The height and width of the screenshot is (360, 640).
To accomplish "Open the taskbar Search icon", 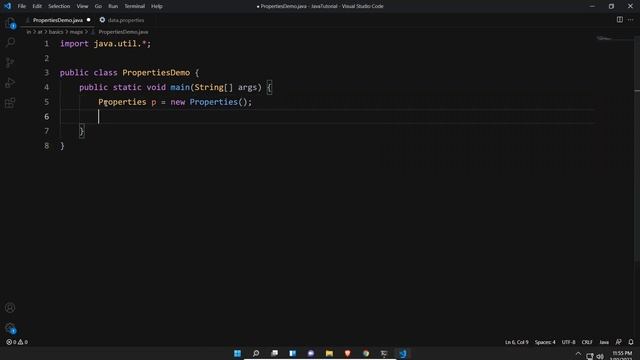I will pyautogui.click(x=256, y=353).
